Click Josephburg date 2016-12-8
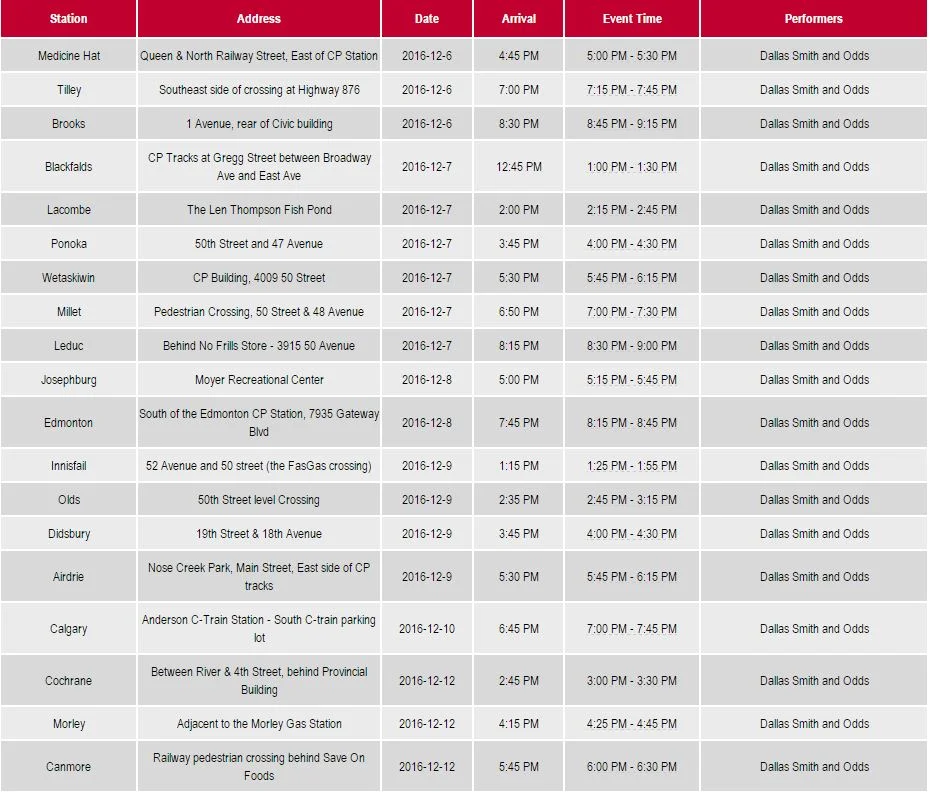The width and height of the screenshot is (930, 792). [427, 380]
